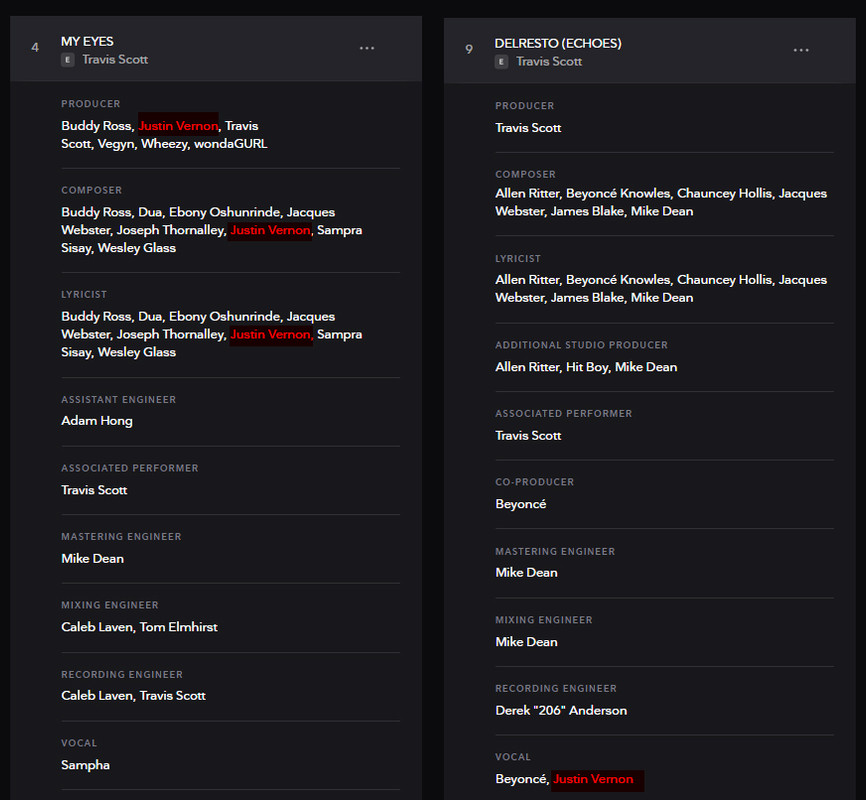The image size is (866, 800).
Task: Click Beyoncé in DELRESTO Vocal credits
Action: (x=521, y=779)
